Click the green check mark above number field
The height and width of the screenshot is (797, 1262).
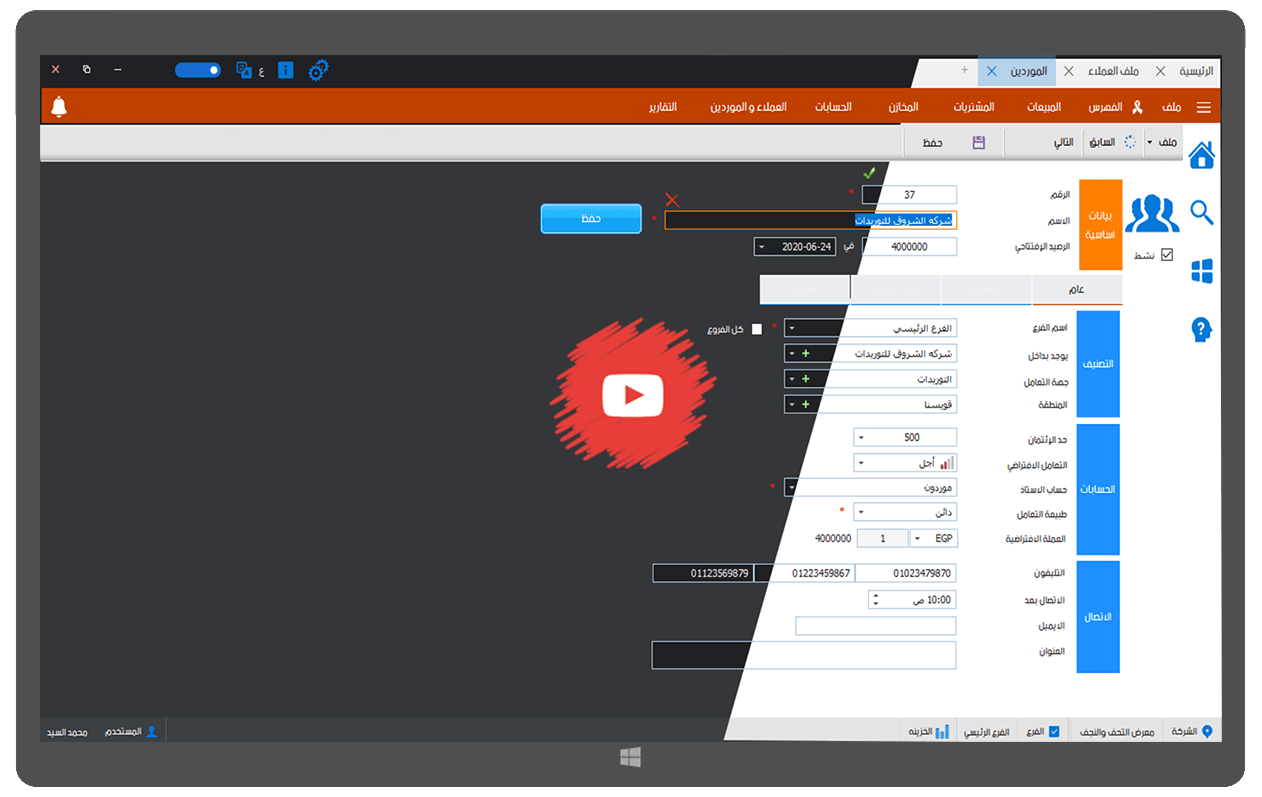869,174
